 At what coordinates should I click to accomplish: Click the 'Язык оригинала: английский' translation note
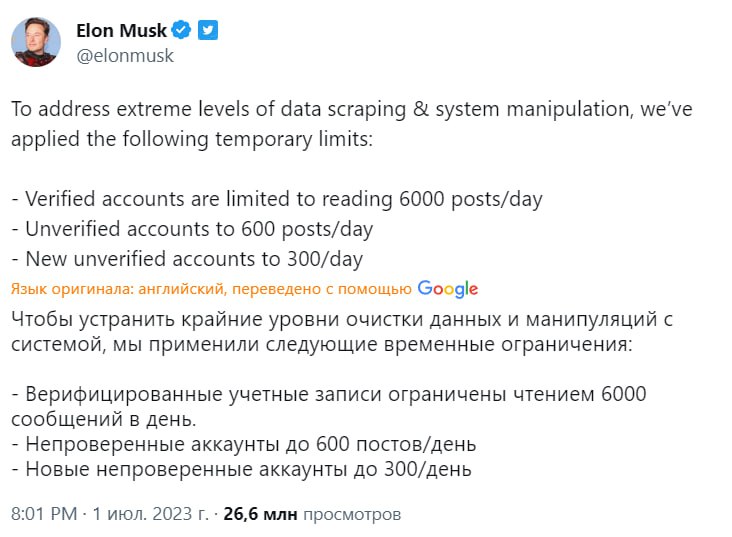[x=211, y=289]
